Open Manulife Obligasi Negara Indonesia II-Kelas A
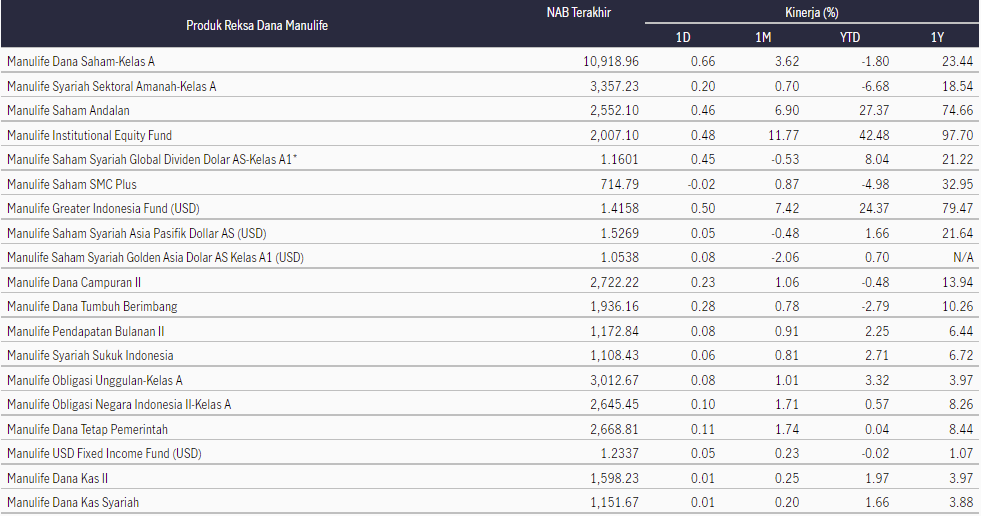Screen dimensions: 981x516 (x=119, y=405)
